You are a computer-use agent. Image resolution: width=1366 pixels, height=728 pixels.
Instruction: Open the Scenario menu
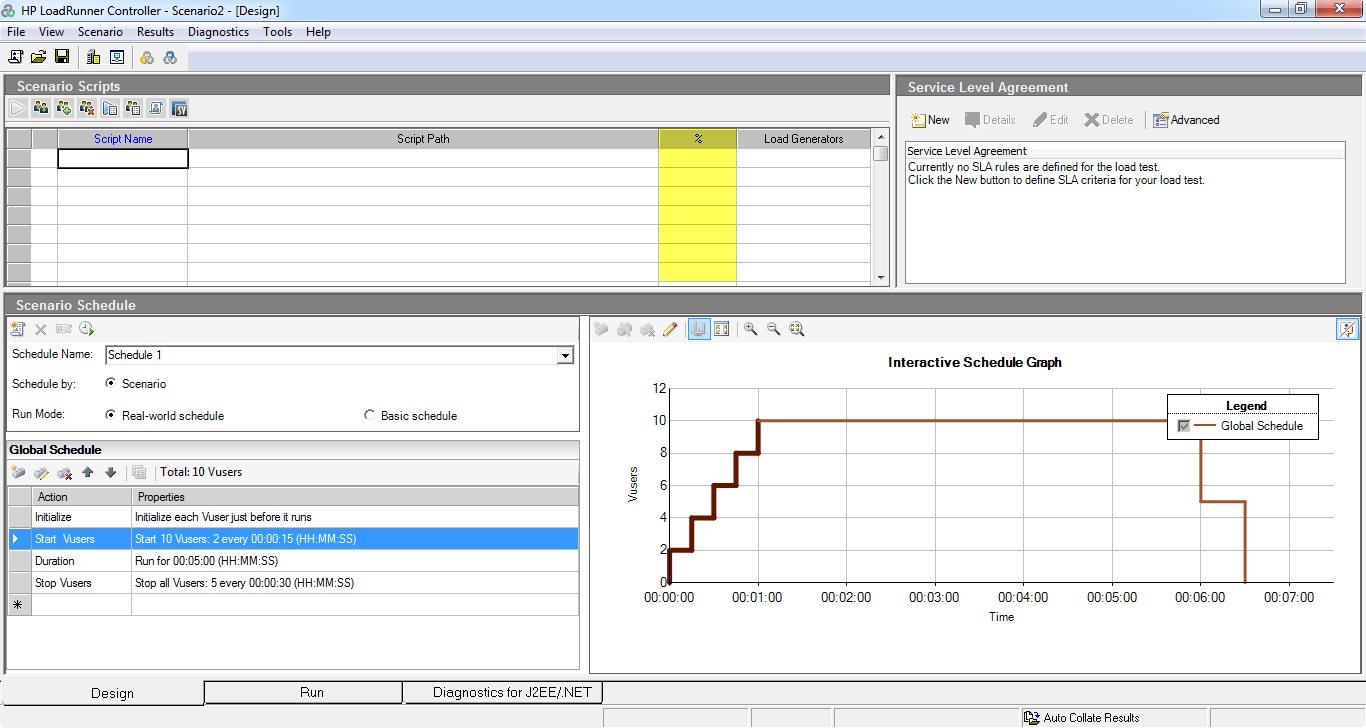[100, 32]
